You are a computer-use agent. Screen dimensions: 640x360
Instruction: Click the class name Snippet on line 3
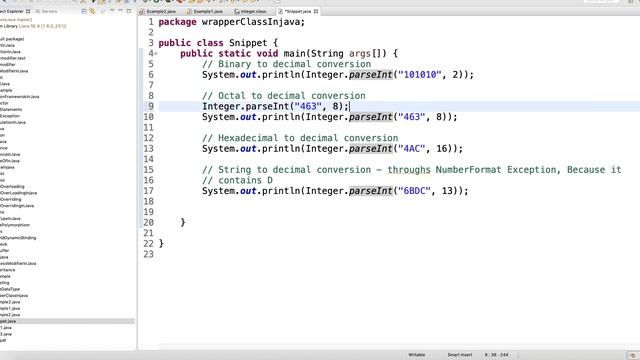click(x=248, y=43)
